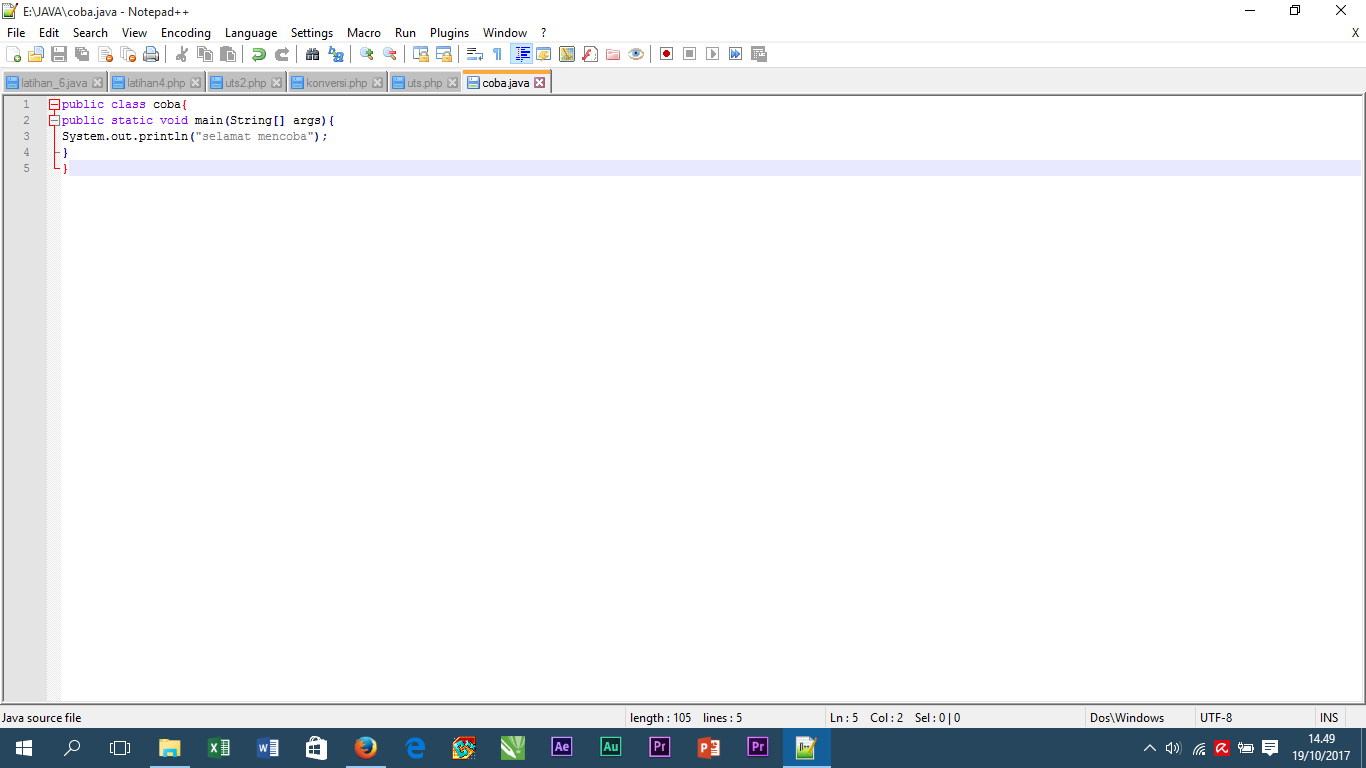The image size is (1366, 768).
Task: Open the hidden icons tray chevron
Action: point(1149,747)
